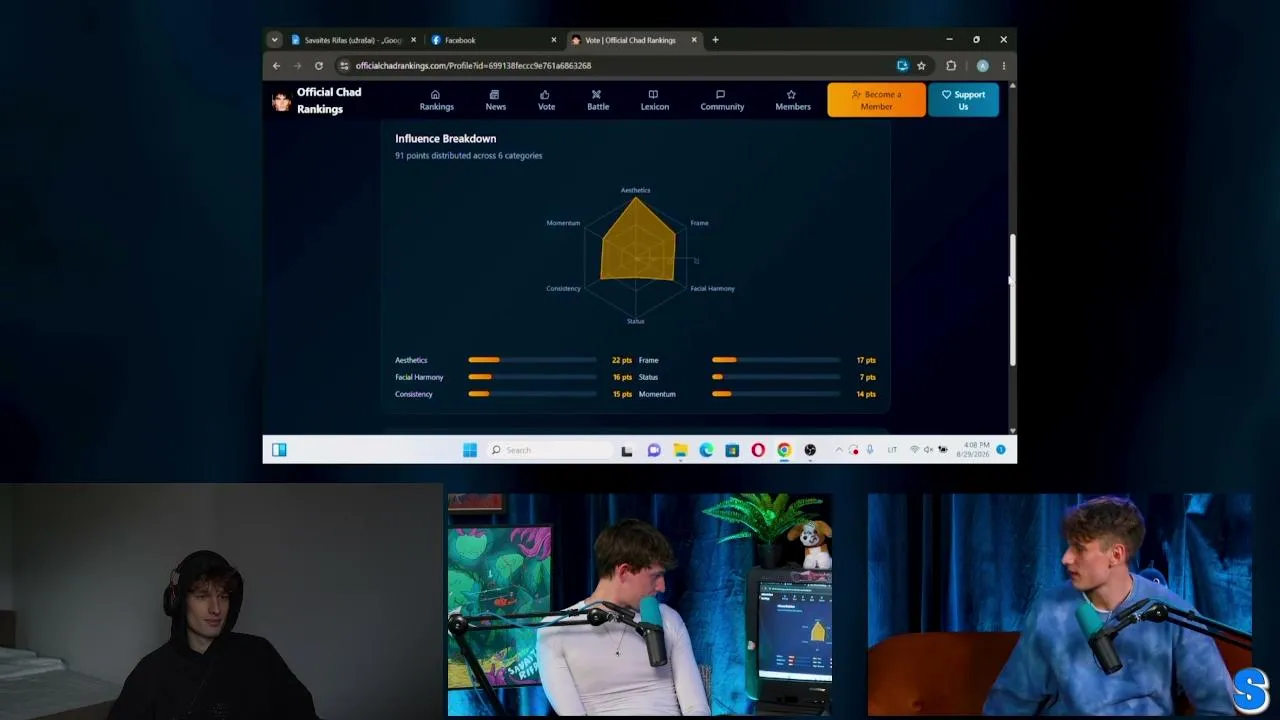
Task: Reload the current page
Action: point(318,66)
